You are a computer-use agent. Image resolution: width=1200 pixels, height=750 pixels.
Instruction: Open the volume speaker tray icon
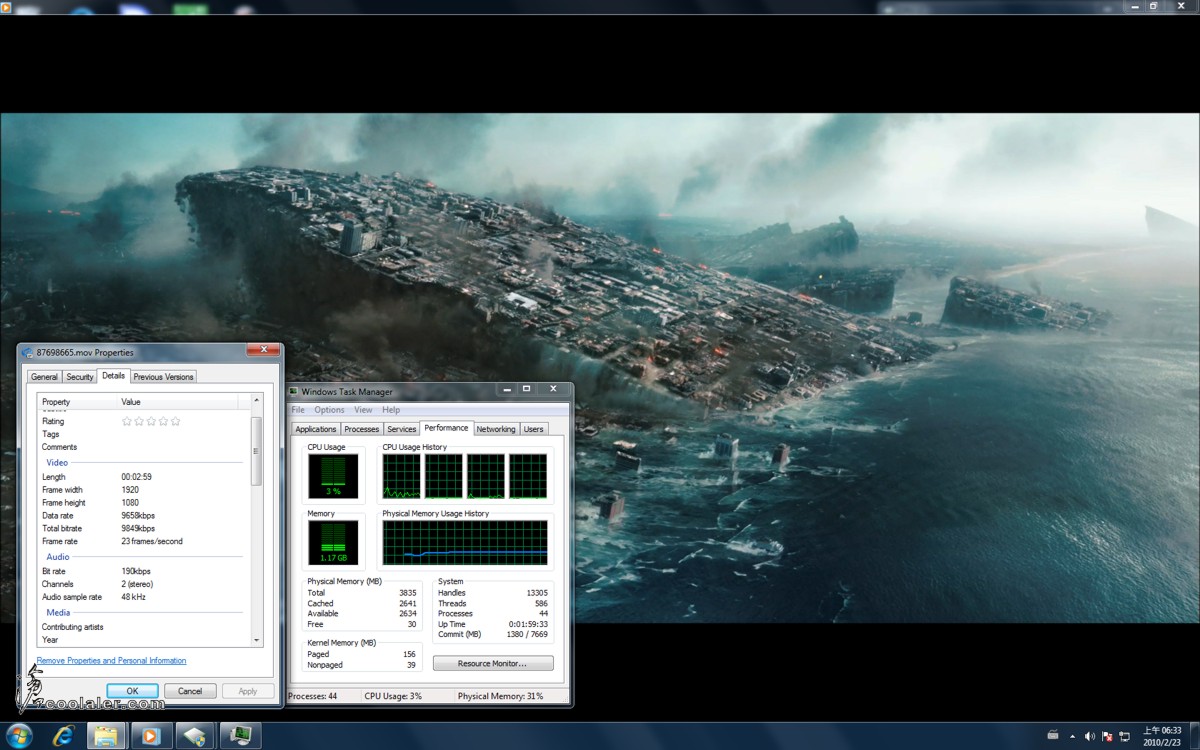point(1090,736)
